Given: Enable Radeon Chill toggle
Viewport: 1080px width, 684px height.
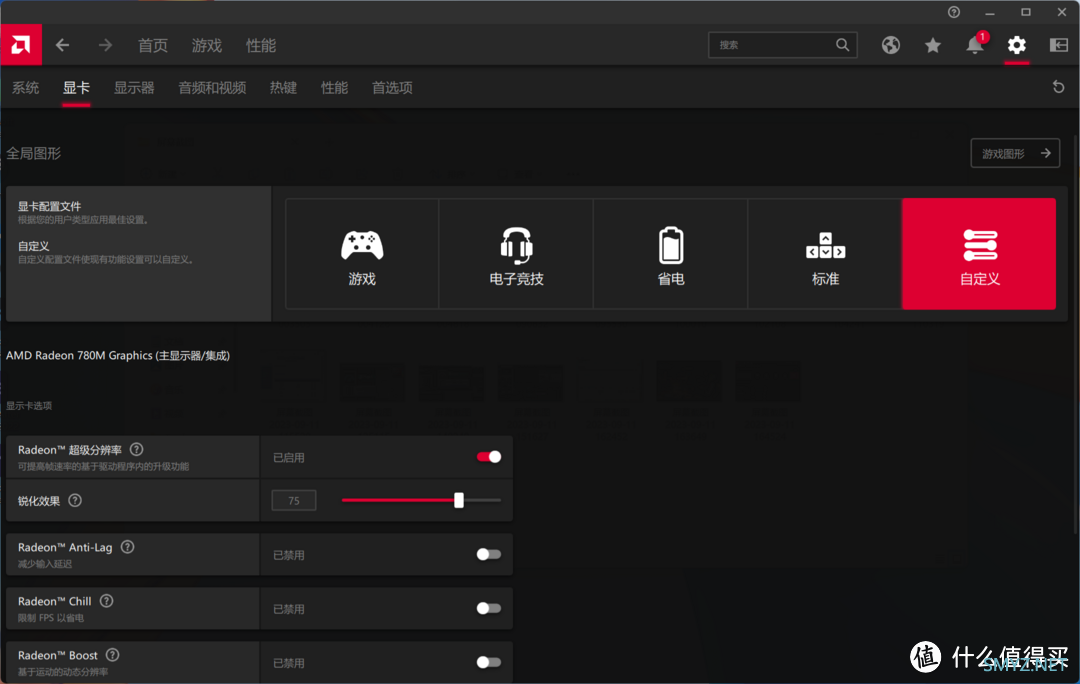Looking at the screenshot, I should [x=489, y=608].
